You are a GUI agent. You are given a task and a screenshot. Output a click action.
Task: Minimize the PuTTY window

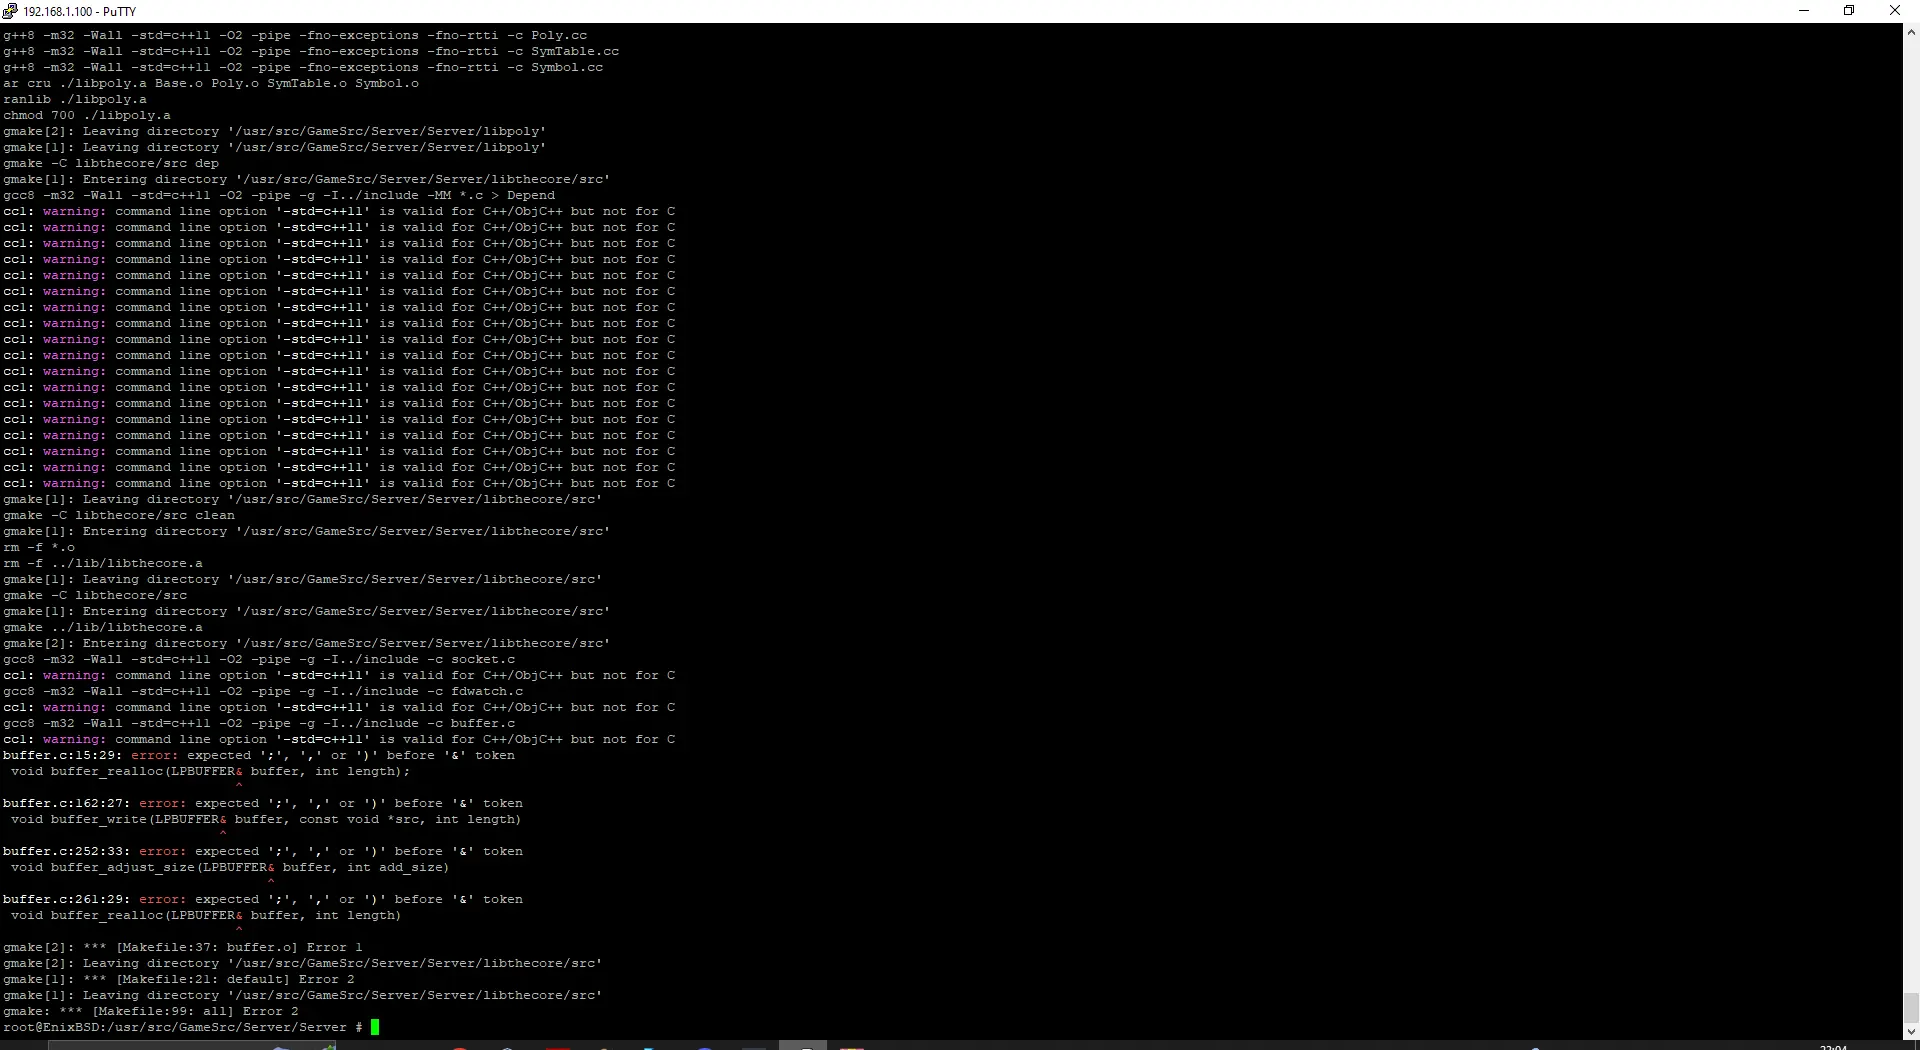[x=1804, y=11]
